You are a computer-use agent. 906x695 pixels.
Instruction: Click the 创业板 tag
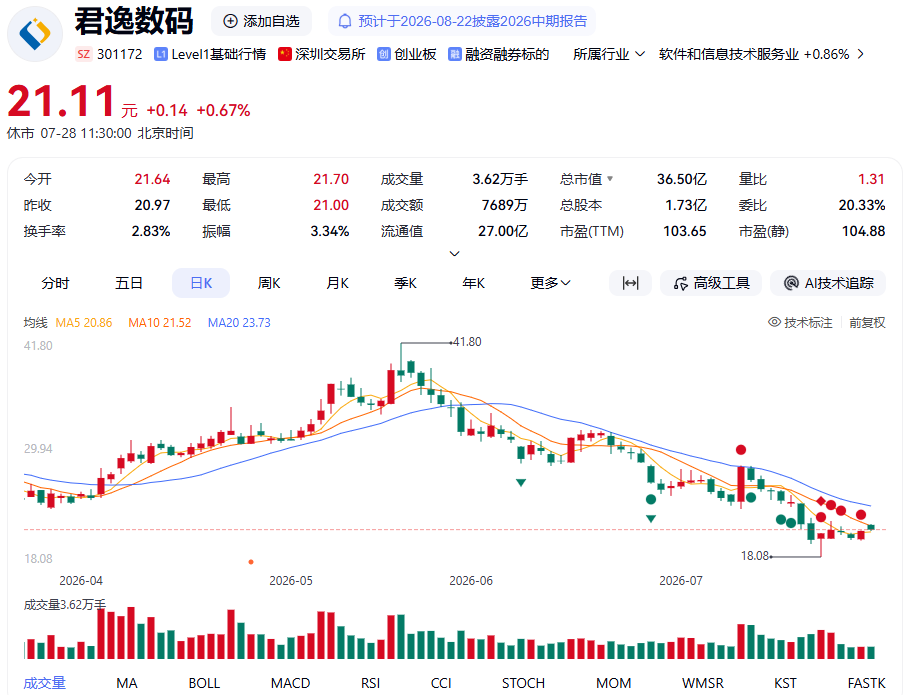[407, 54]
